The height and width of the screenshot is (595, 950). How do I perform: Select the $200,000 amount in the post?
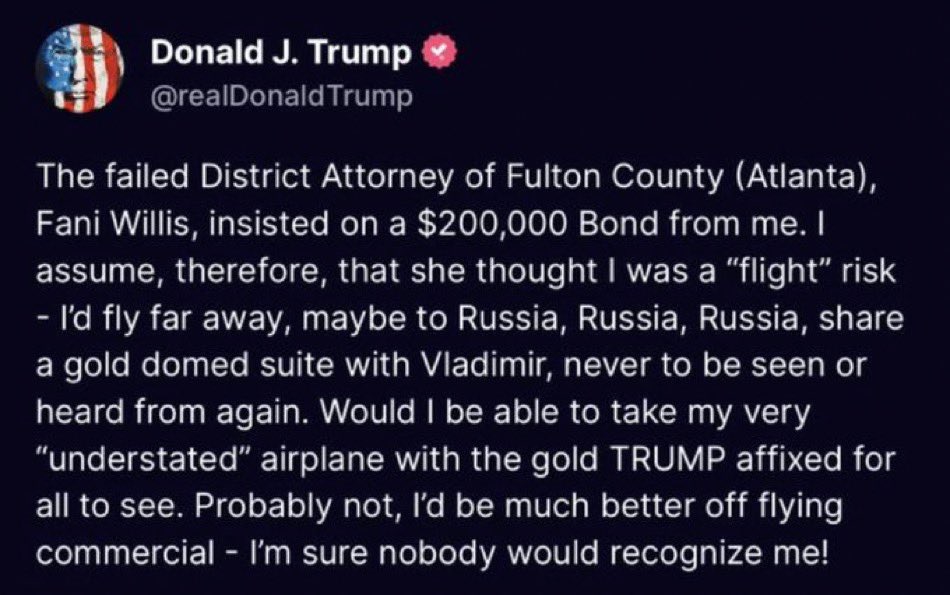pyautogui.click(x=493, y=224)
